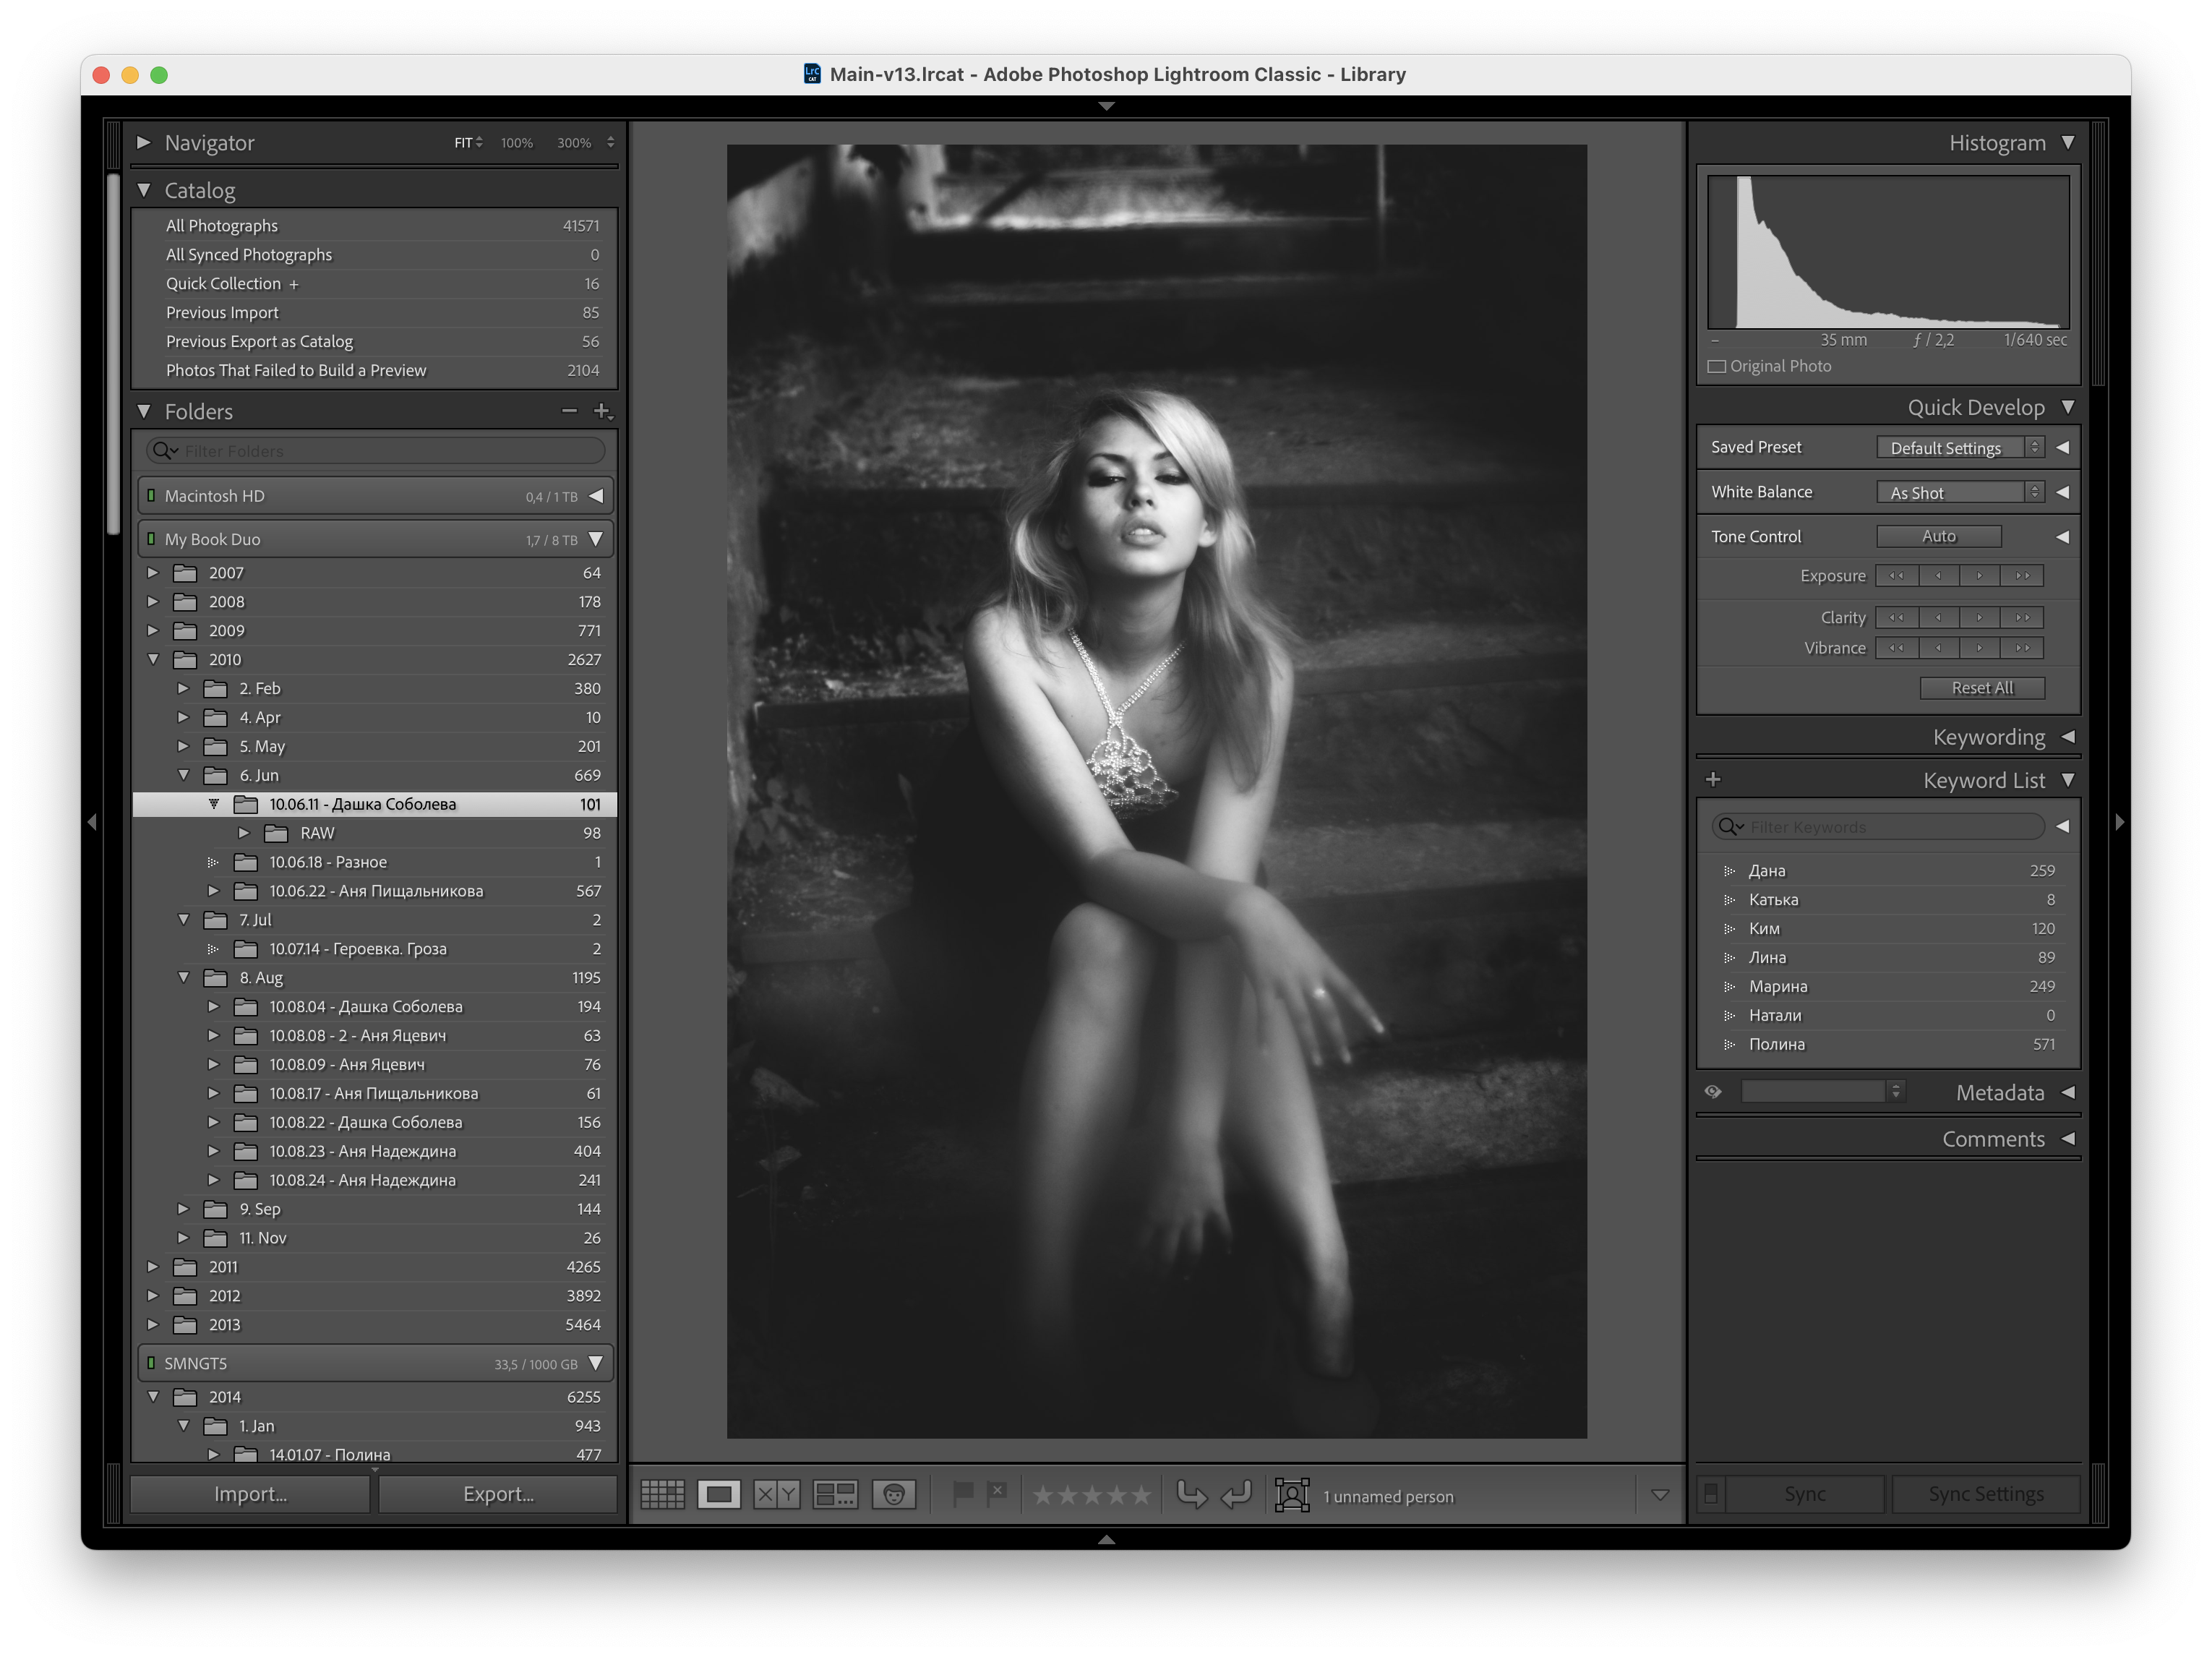Select the RAW subfolder
The height and width of the screenshot is (1657, 2212).
click(x=375, y=833)
